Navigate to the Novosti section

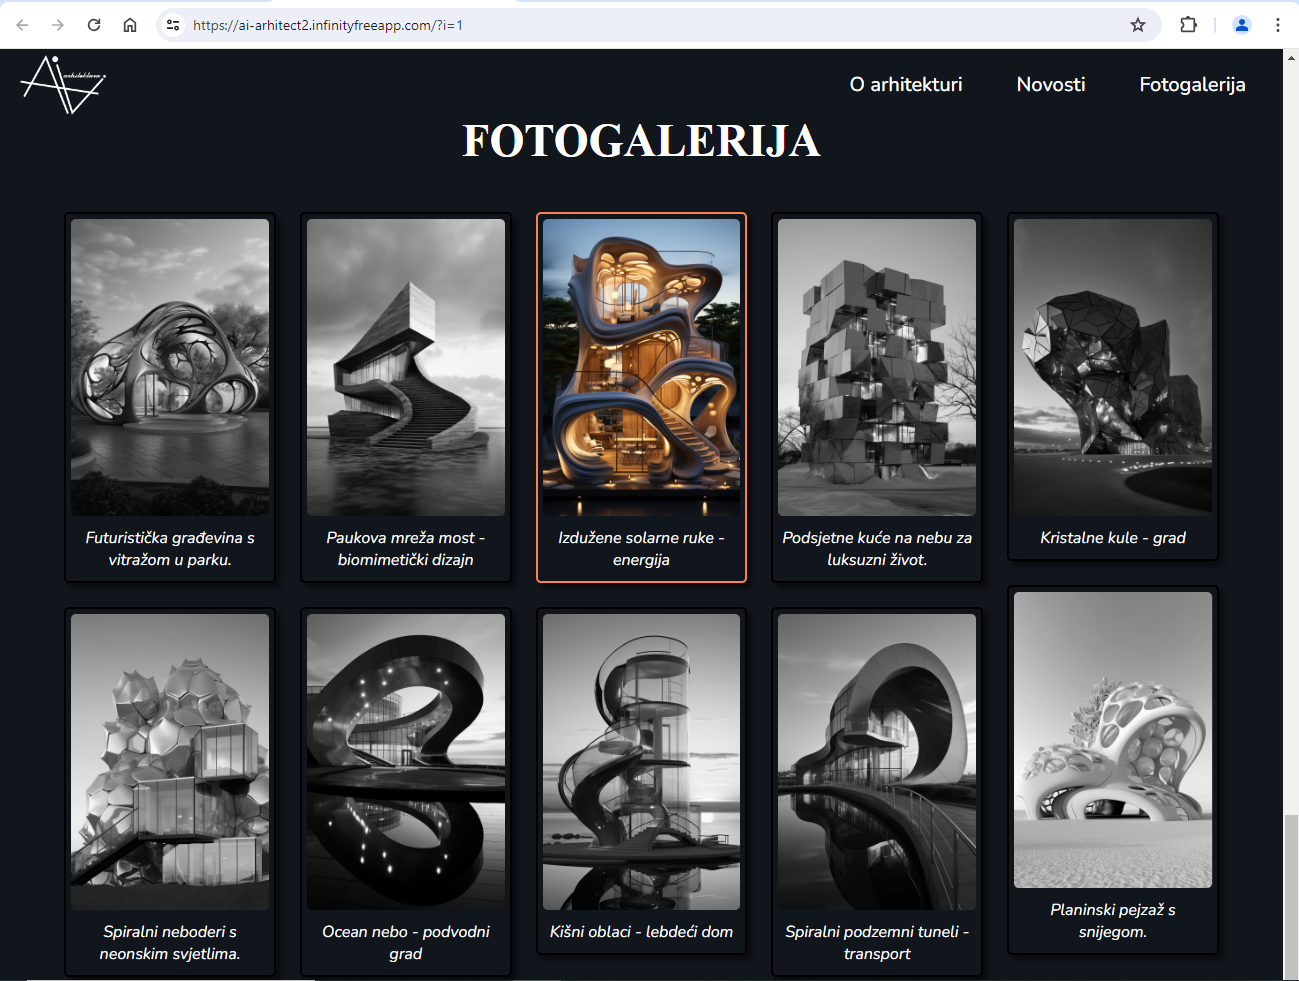coord(1050,85)
